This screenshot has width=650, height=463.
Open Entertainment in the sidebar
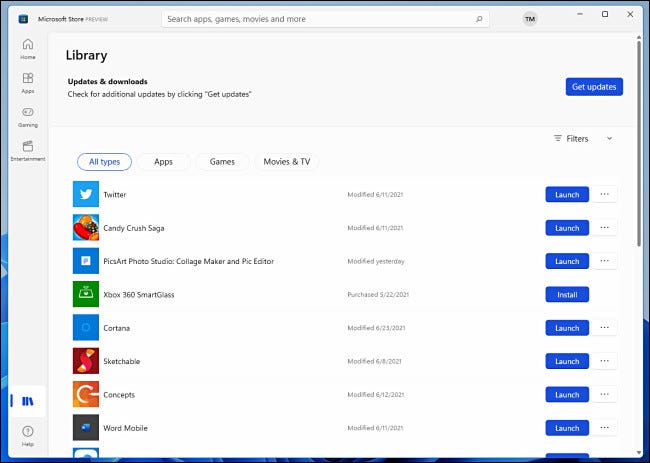[27, 150]
